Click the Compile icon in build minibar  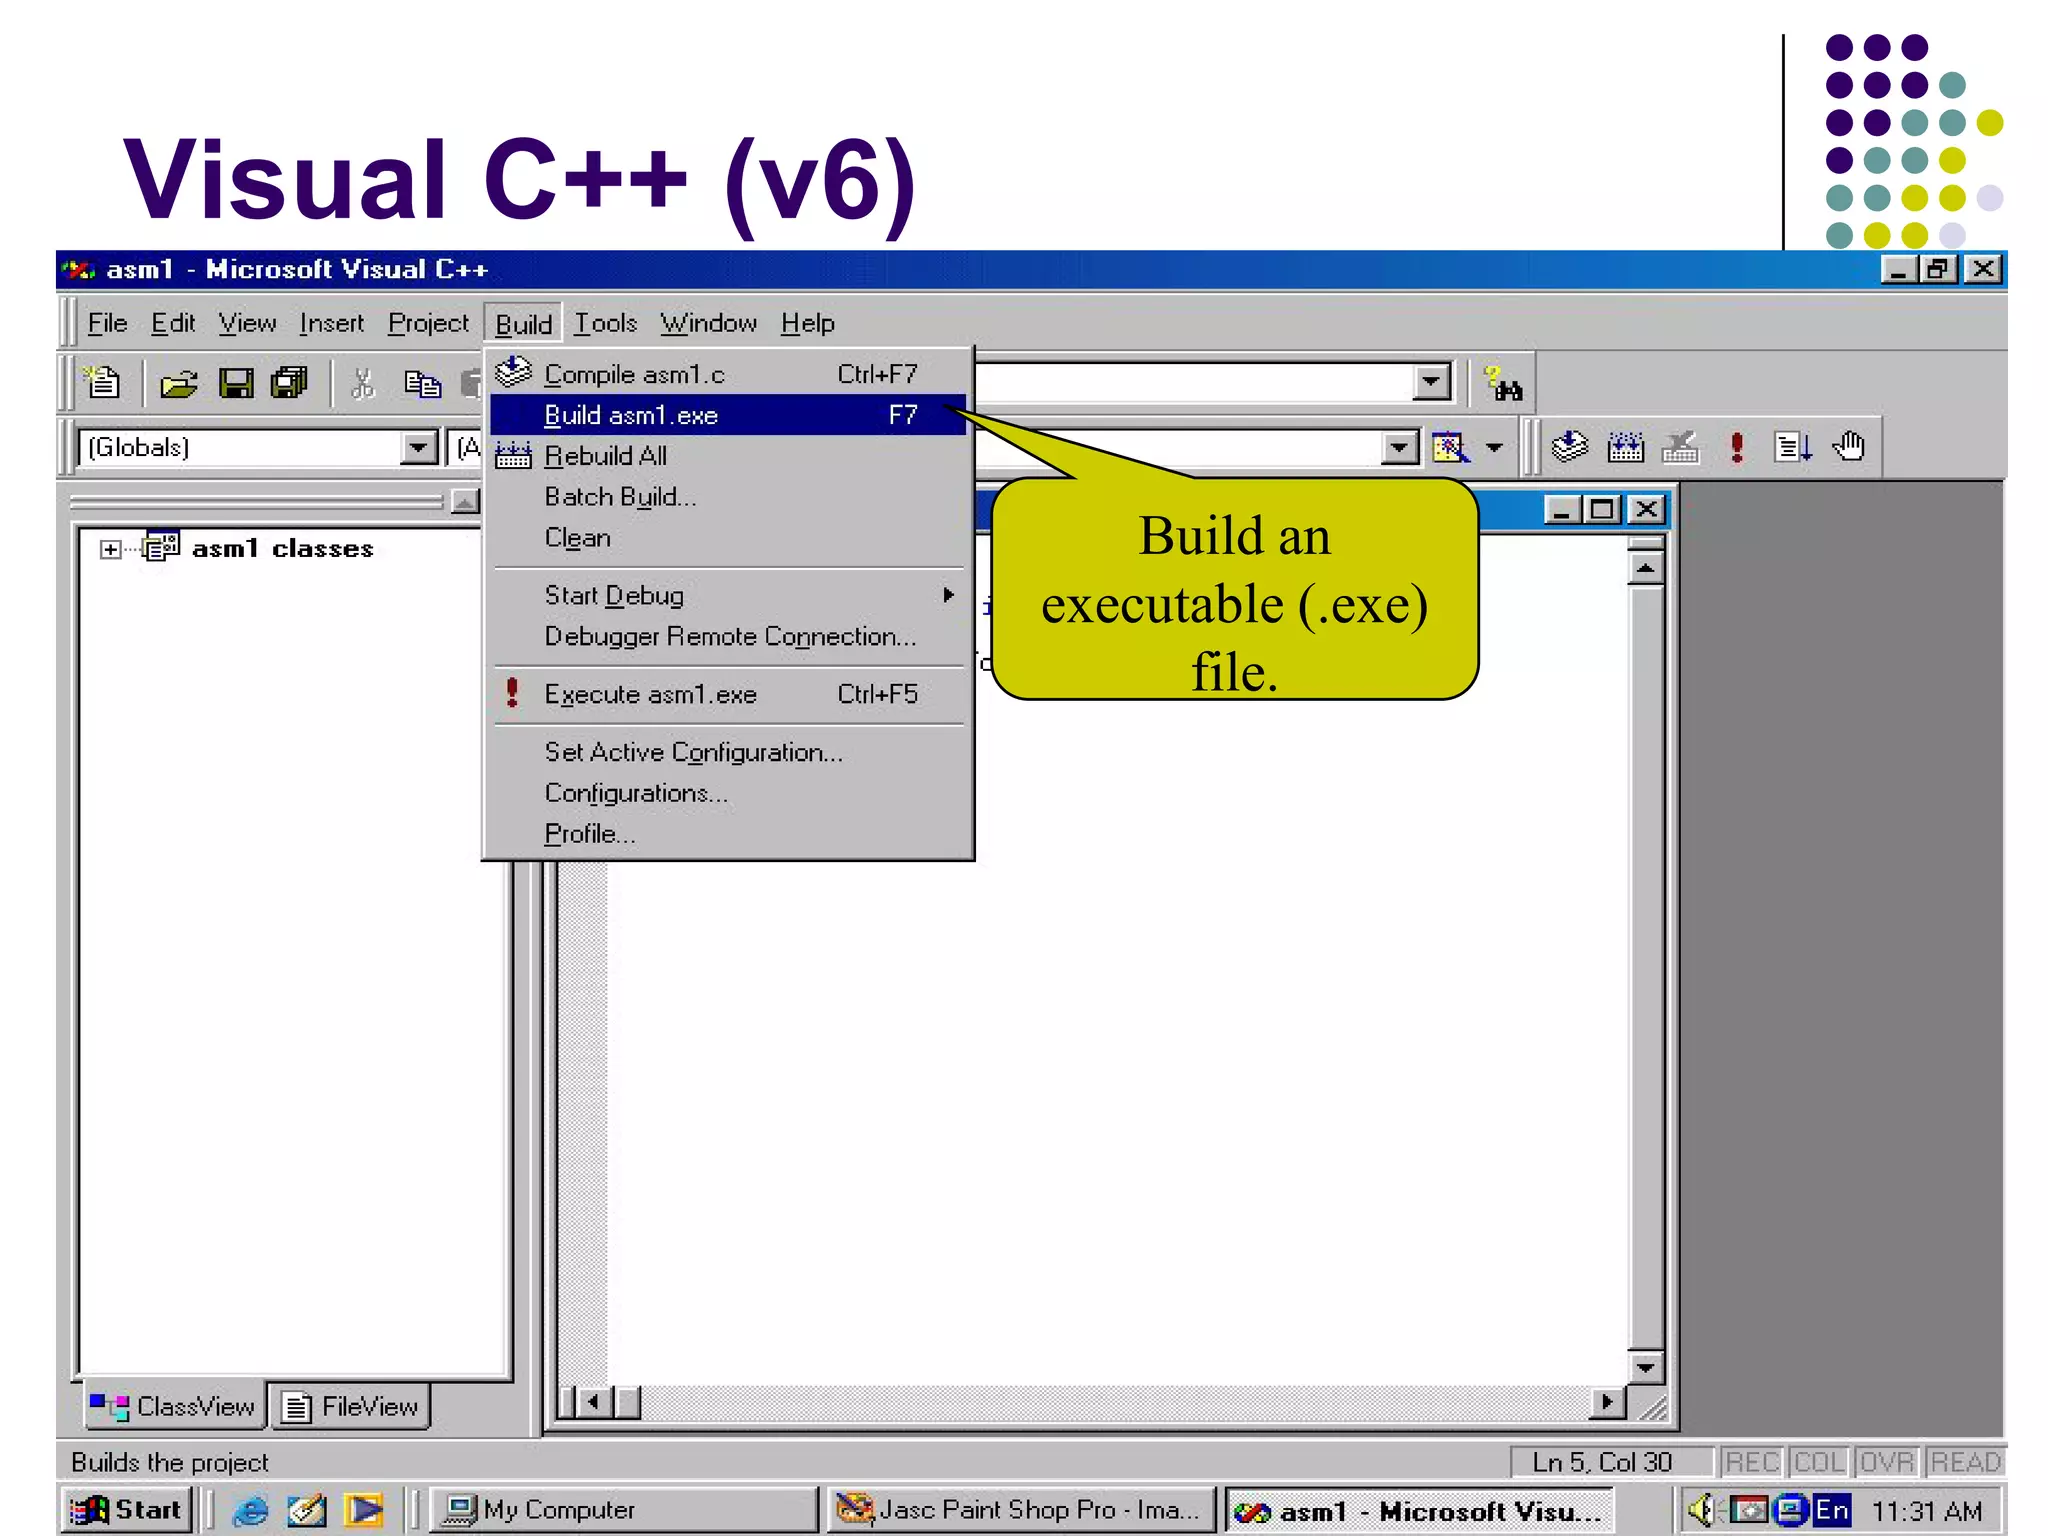click(x=1570, y=446)
